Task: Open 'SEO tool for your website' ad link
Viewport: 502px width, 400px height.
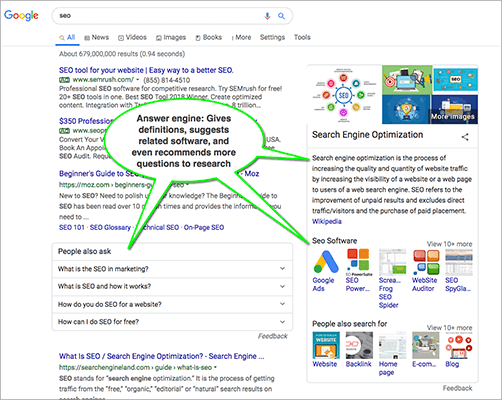Action: (x=146, y=70)
